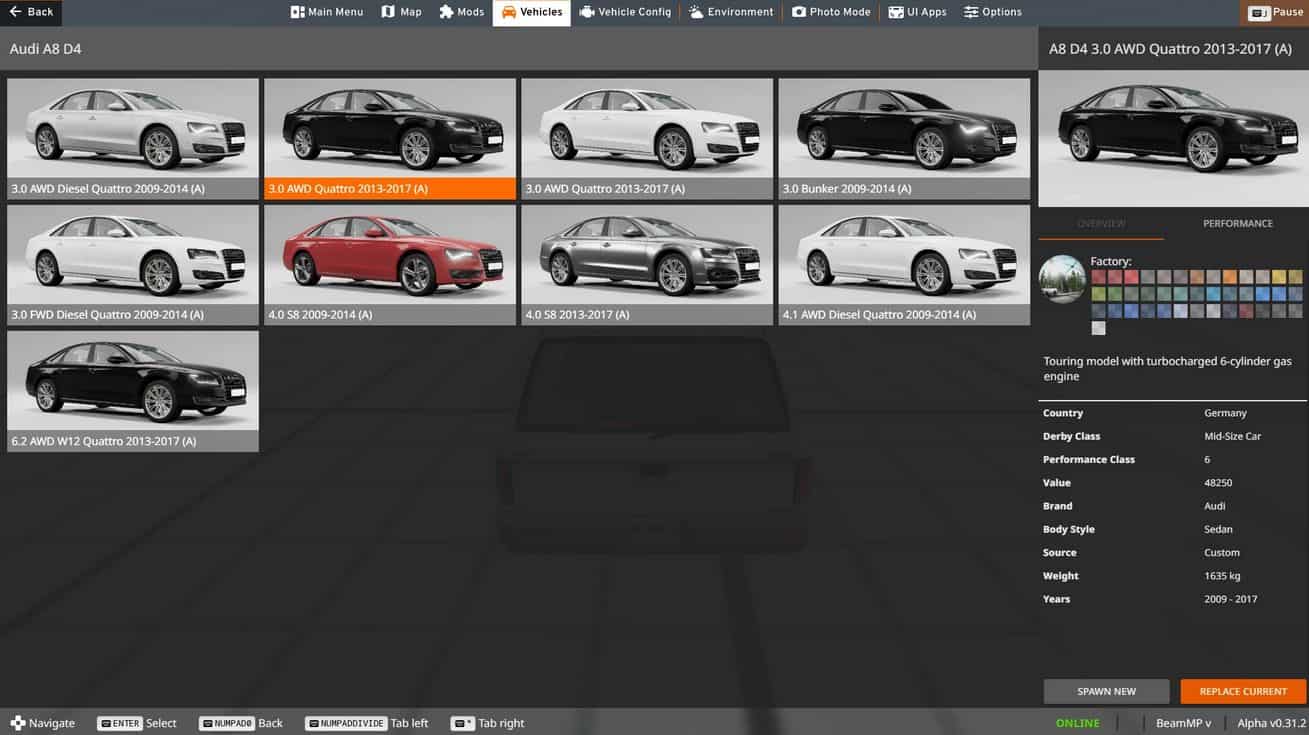Open UI Apps via its icon

pos(896,12)
